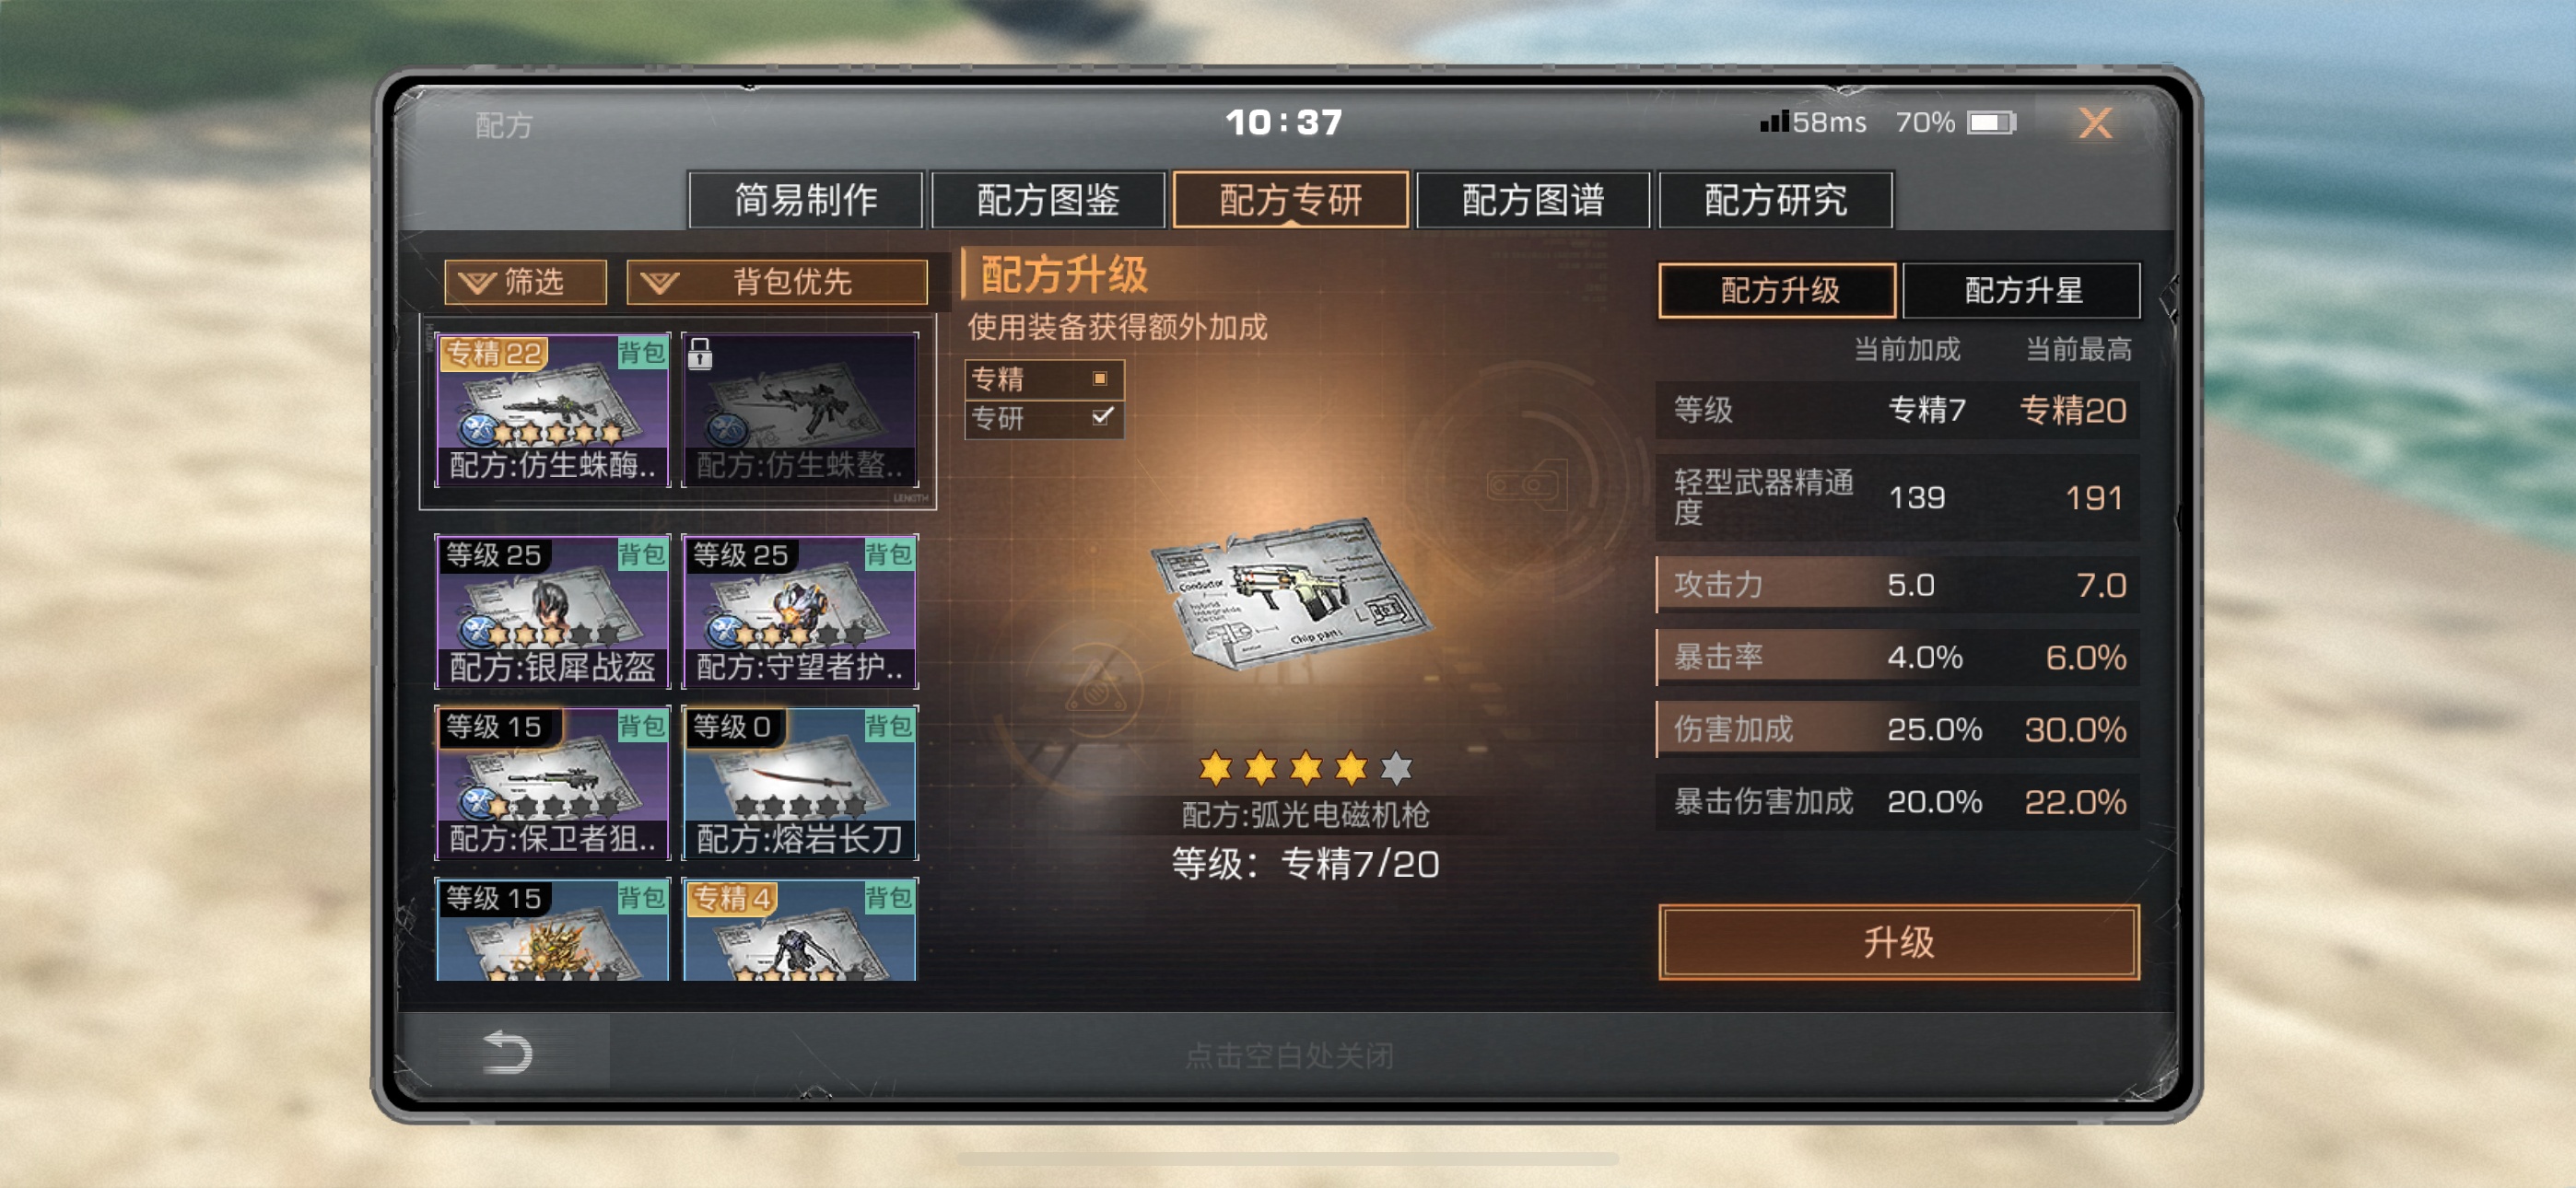2576x1188 pixels.
Task: Switch to the 配方图鉴 tab
Action: 1048,200
